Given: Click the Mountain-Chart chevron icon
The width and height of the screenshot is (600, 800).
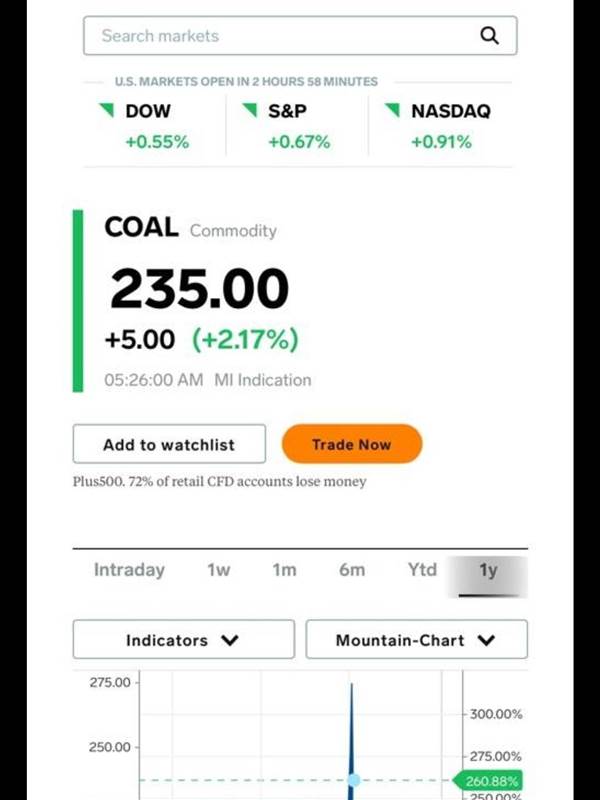Looking at the screenshot, I should [487, 640].
